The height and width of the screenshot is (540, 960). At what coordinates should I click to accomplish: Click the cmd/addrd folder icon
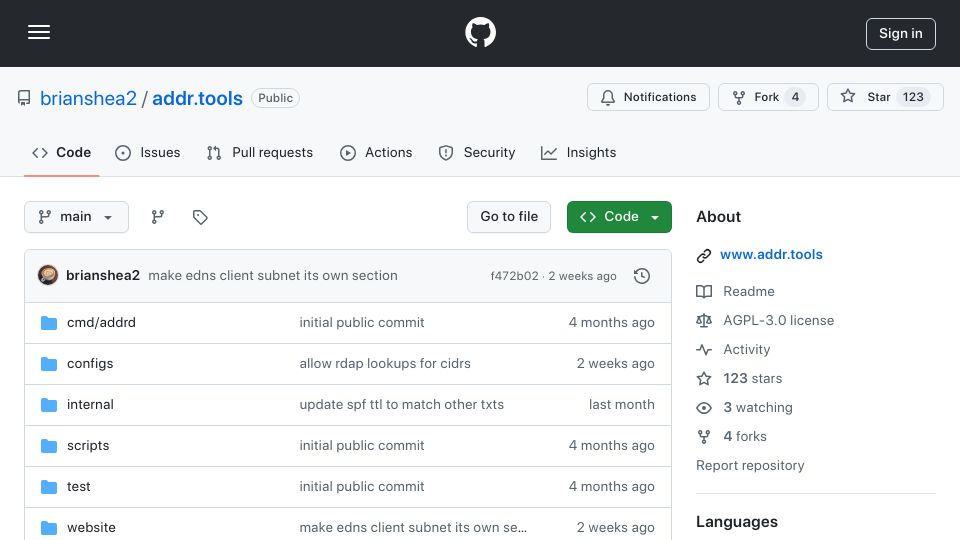(x=49, y=323)
